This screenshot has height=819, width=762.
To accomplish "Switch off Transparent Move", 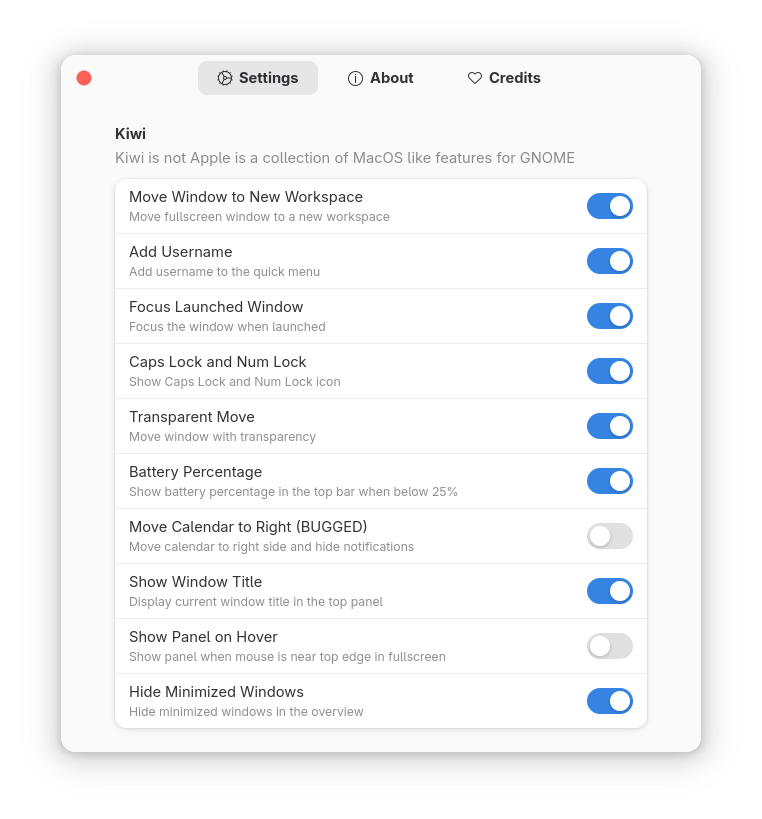I will tap(609, 426).
